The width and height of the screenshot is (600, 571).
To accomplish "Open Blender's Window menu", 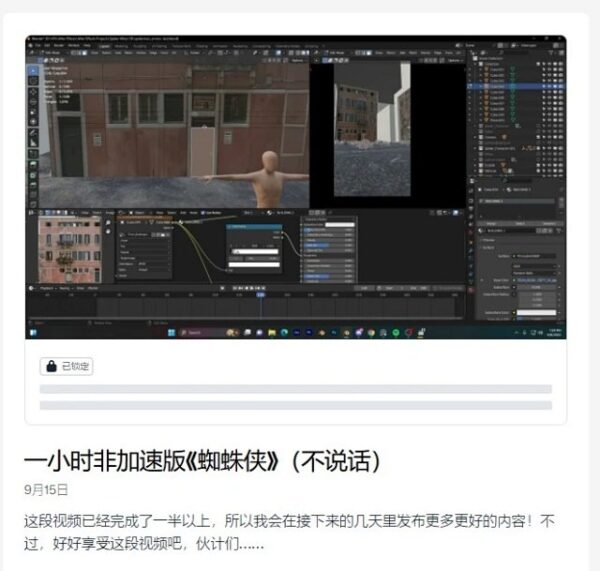I will click(73, 46).
